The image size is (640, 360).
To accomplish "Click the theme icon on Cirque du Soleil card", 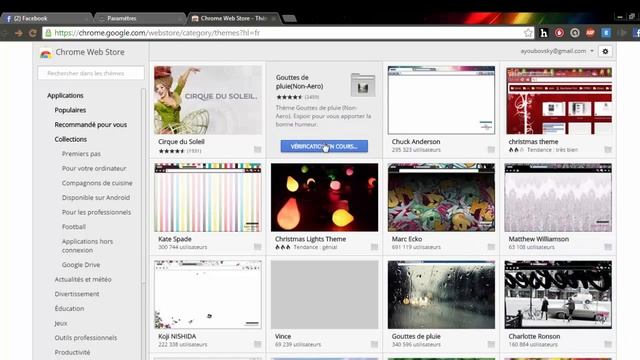I will (258, 150).
